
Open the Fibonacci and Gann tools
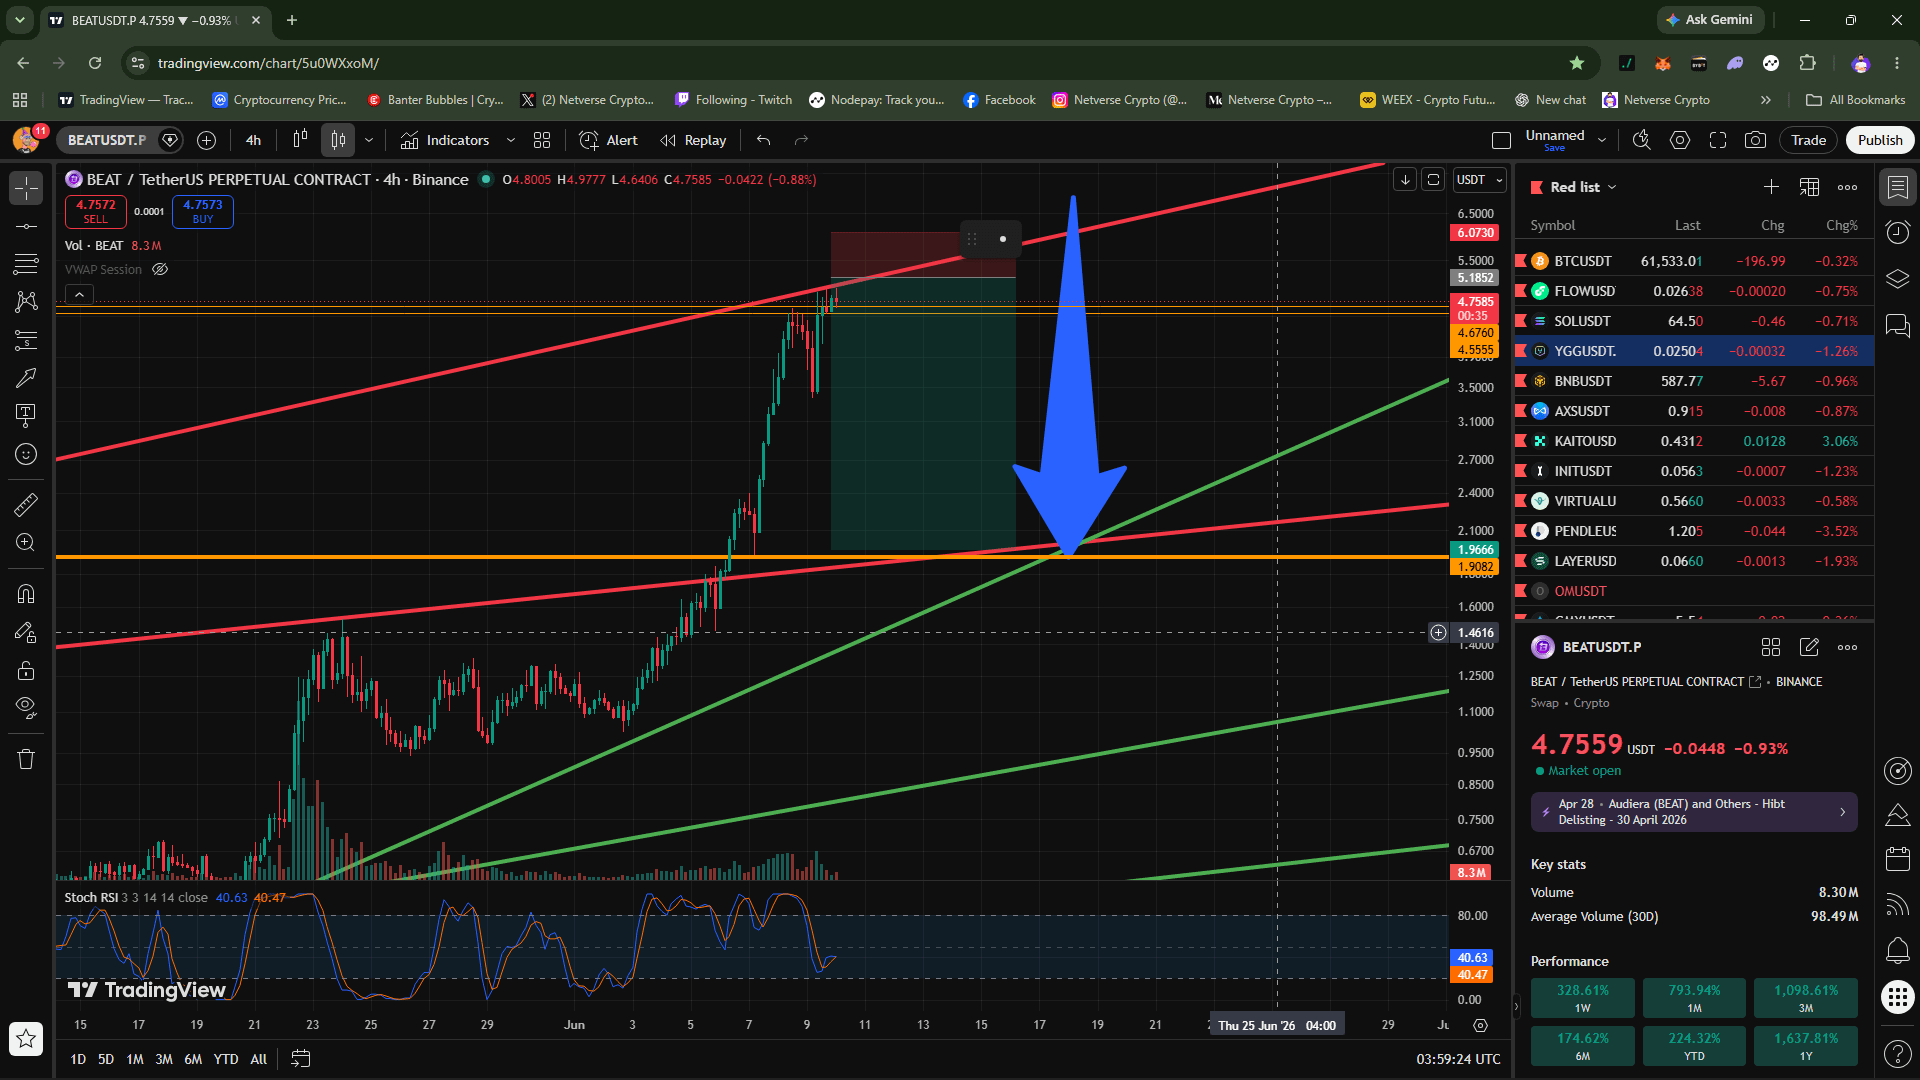(26, 264)
